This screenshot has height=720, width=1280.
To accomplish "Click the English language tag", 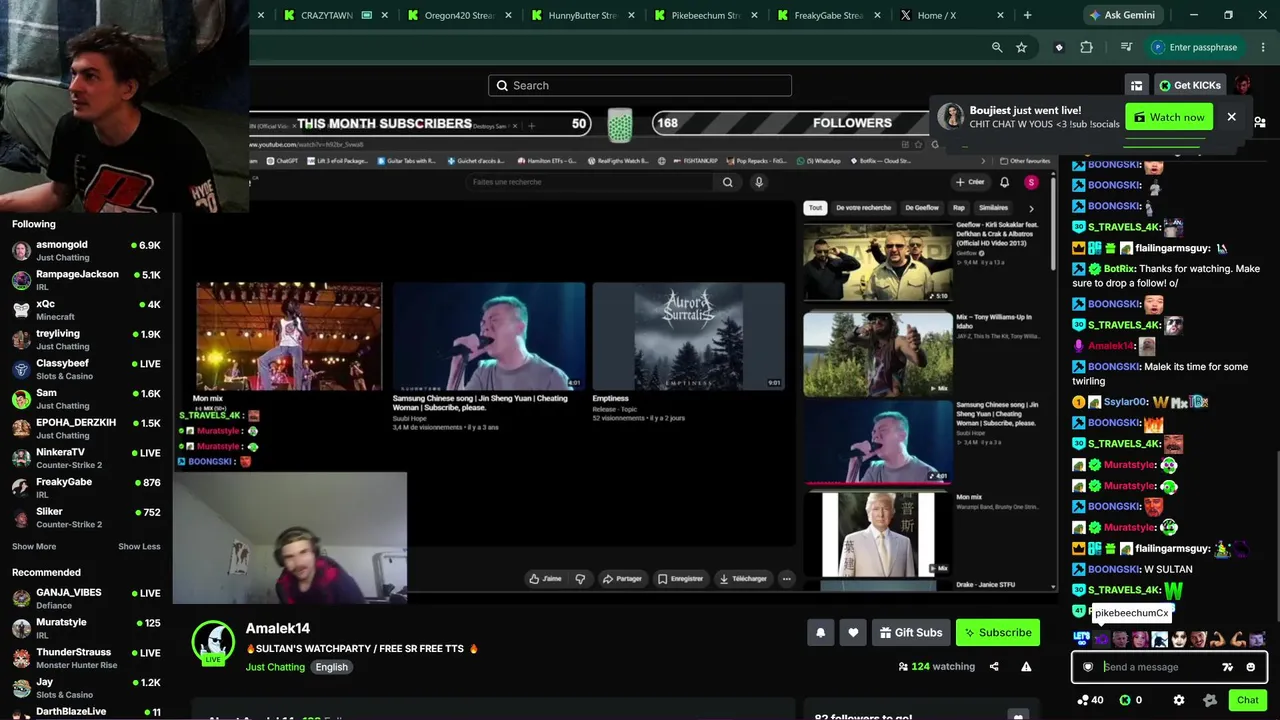I will (x=332, y=667).
